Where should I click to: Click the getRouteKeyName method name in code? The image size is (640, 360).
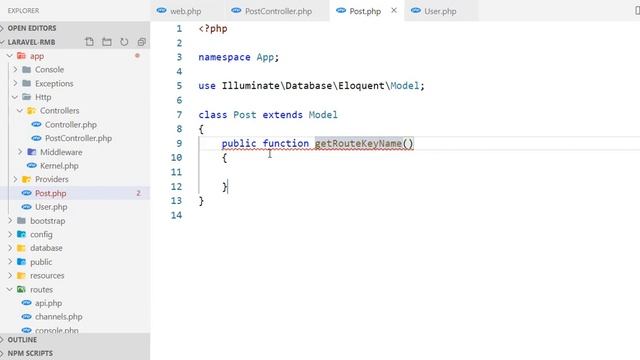coord(358,143)
